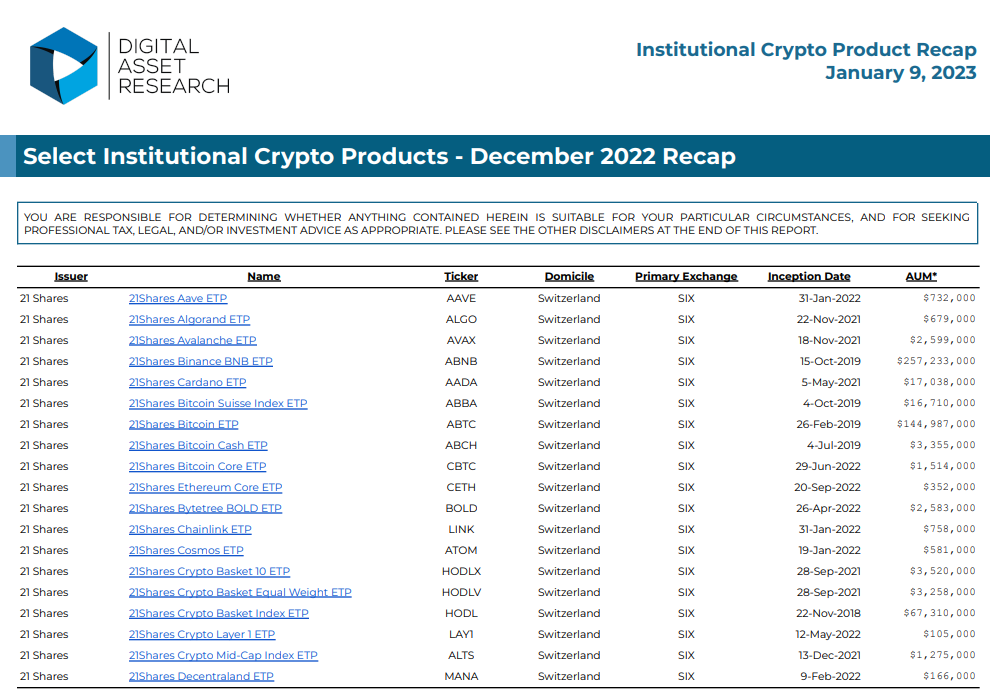Image resolution: width=990 pixels, height=698 pixels.
Task: Click the December 2022 Recap banner heading
Action: 379,156
